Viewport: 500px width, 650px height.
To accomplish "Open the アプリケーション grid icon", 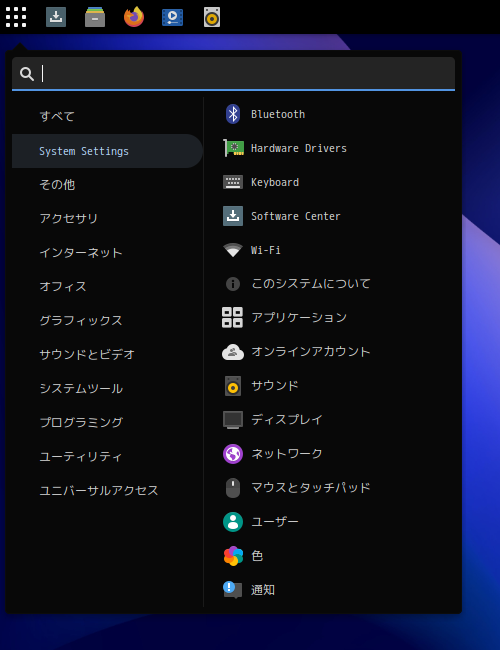I will coord(233,318).
